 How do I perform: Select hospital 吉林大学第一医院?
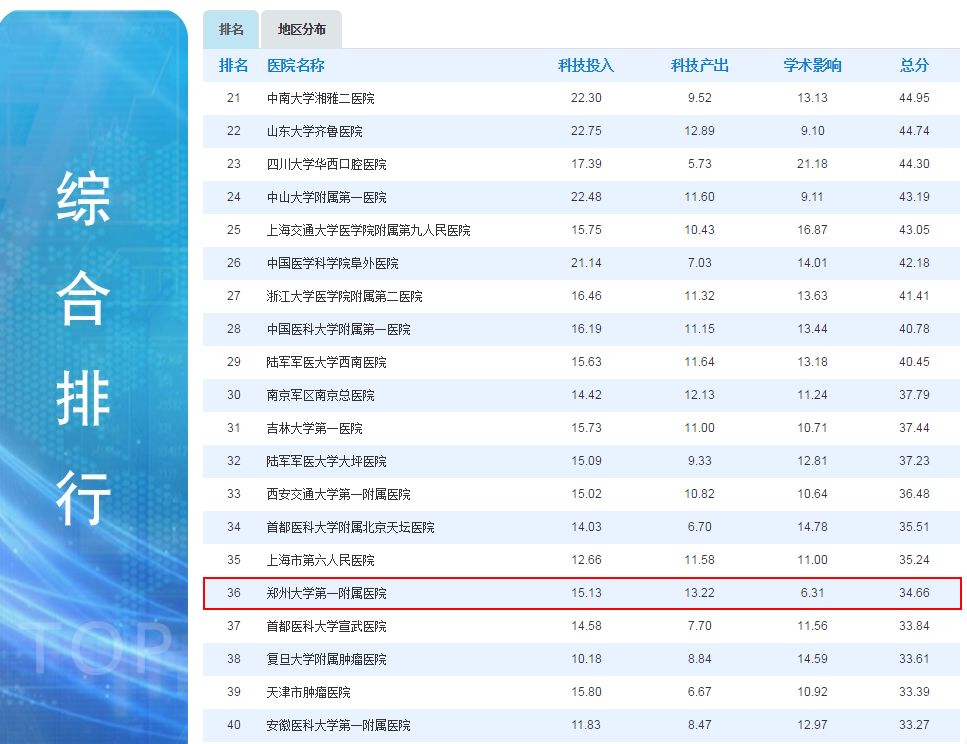pos(314,428)
